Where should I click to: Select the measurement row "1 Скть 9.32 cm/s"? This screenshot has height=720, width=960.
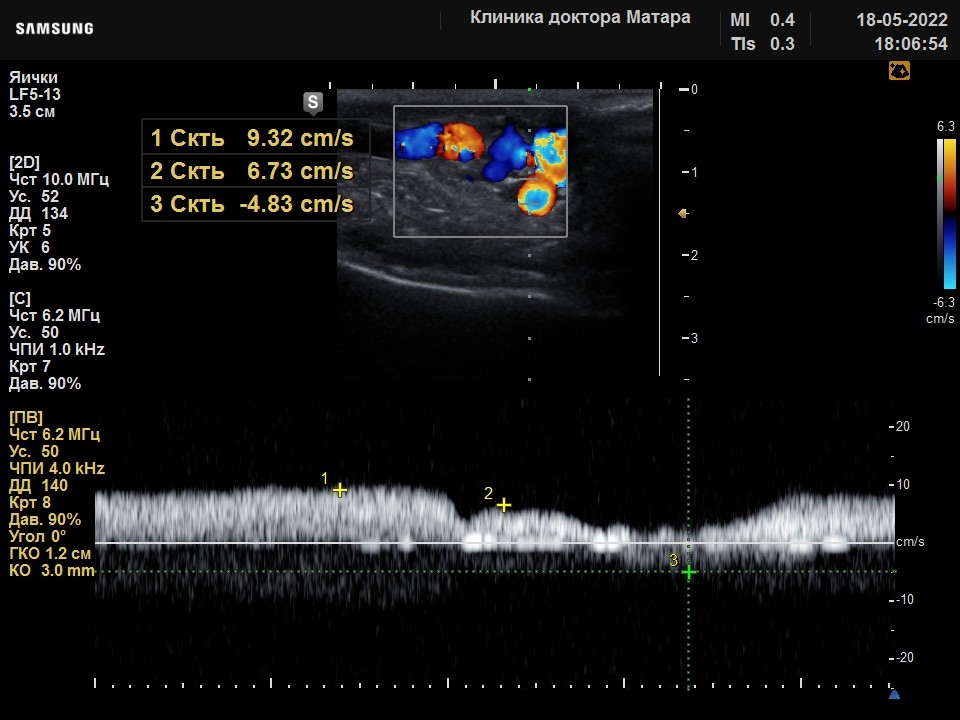[x=255, y=138]
